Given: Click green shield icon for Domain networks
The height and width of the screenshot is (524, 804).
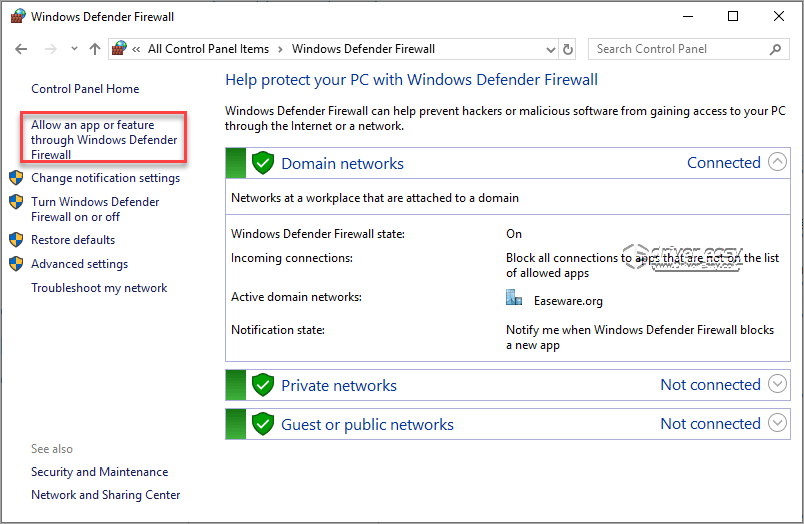Looking at the screenshot, I should click(263, 163).
